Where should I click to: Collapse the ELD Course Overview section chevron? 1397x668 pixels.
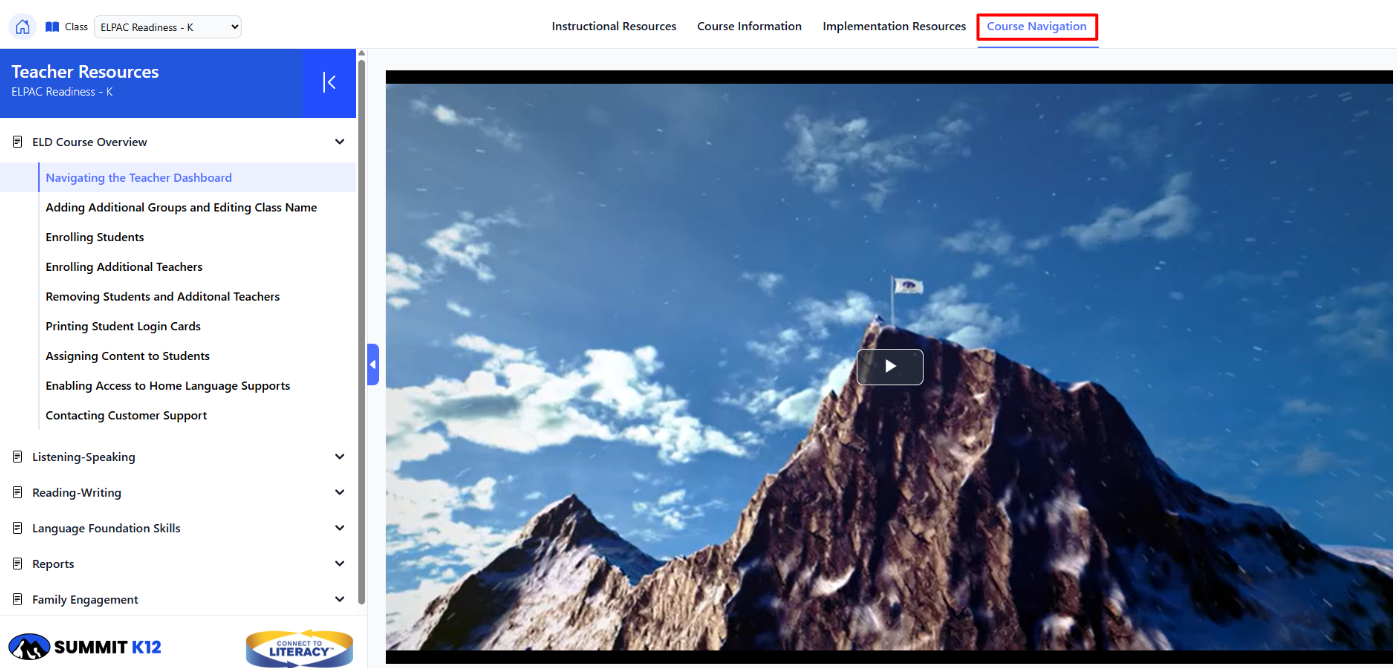click(x=340, y=142)
